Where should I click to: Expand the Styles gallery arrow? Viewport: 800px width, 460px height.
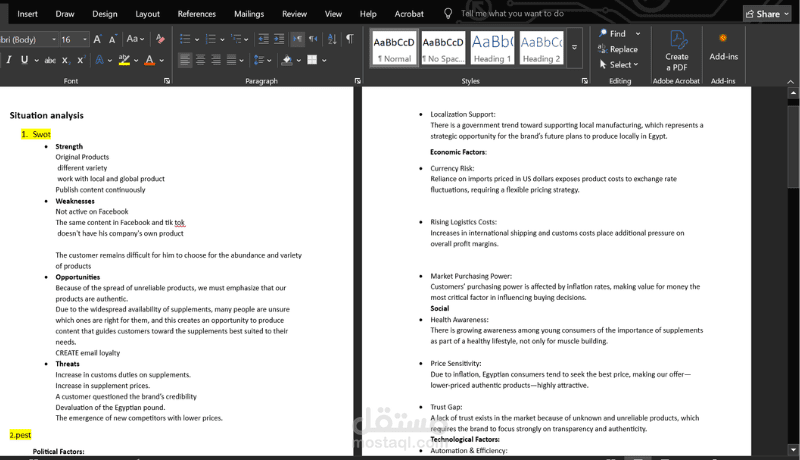tap(574, 47)
